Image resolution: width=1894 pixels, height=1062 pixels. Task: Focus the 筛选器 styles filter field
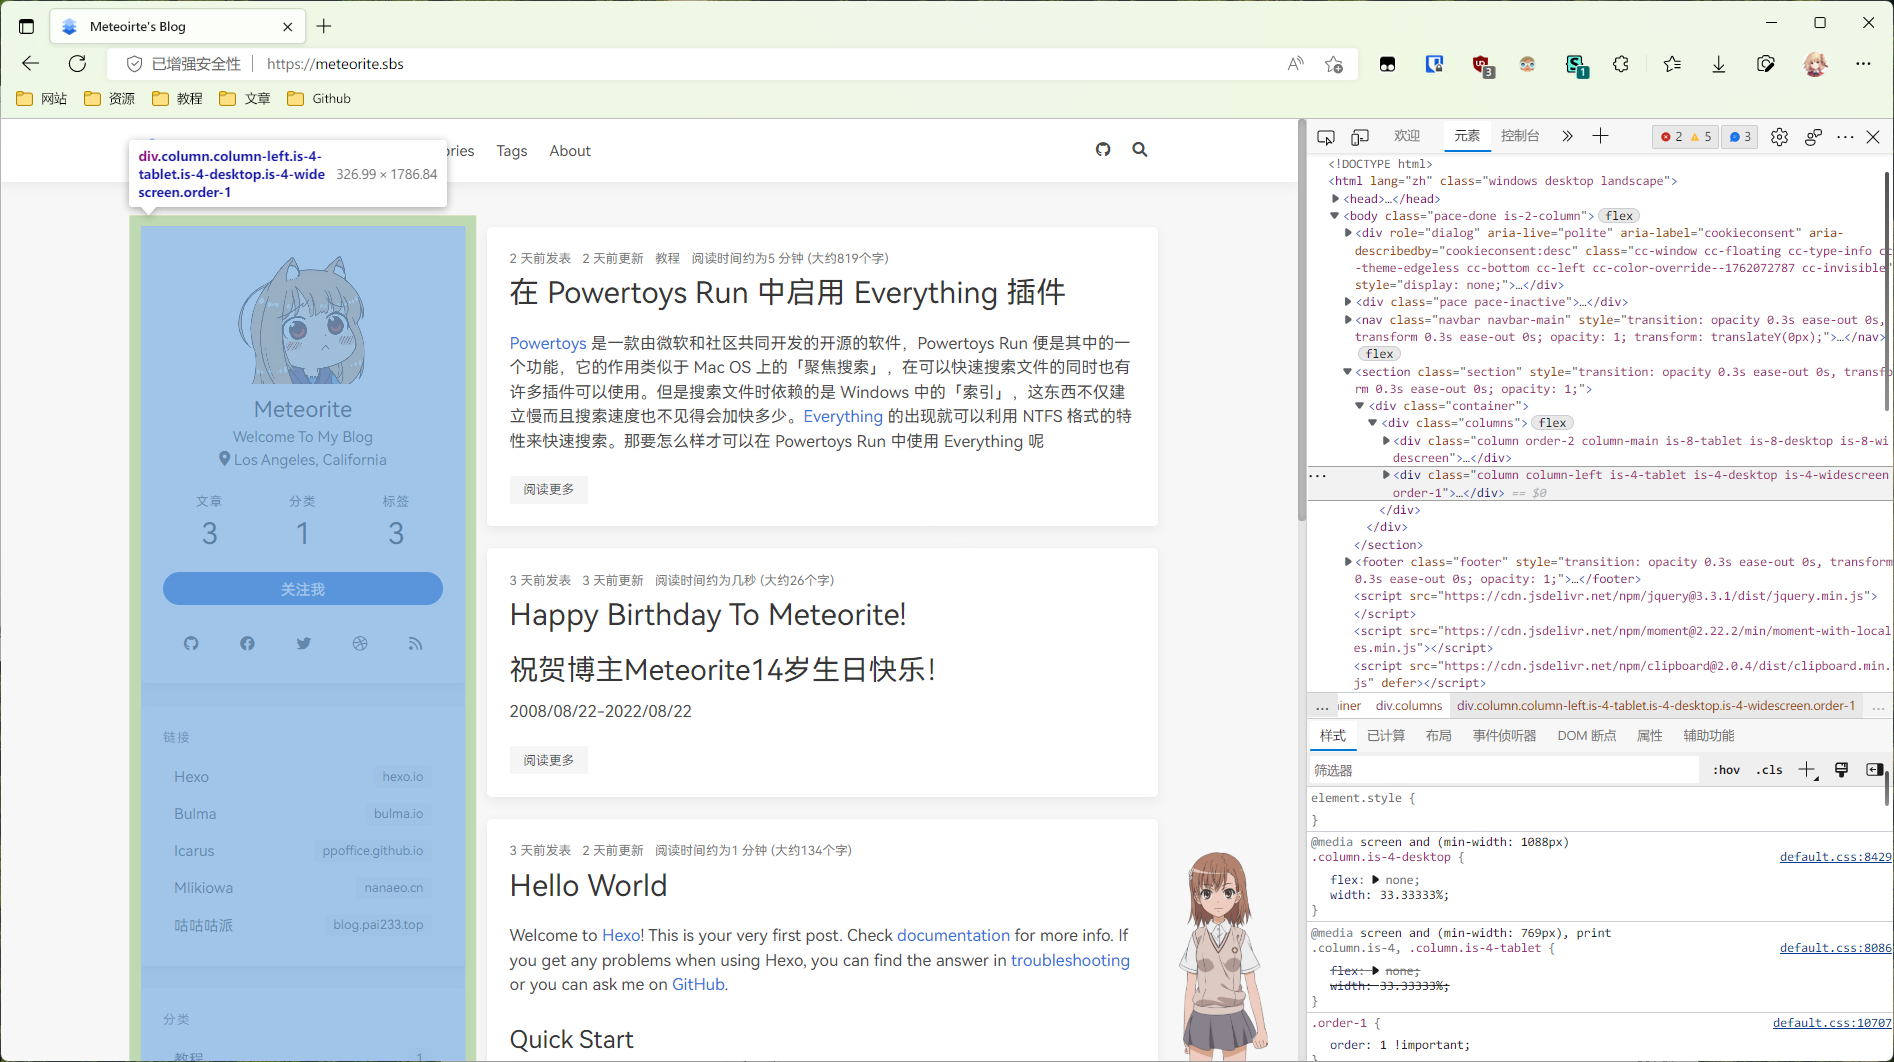(1500, 770)
